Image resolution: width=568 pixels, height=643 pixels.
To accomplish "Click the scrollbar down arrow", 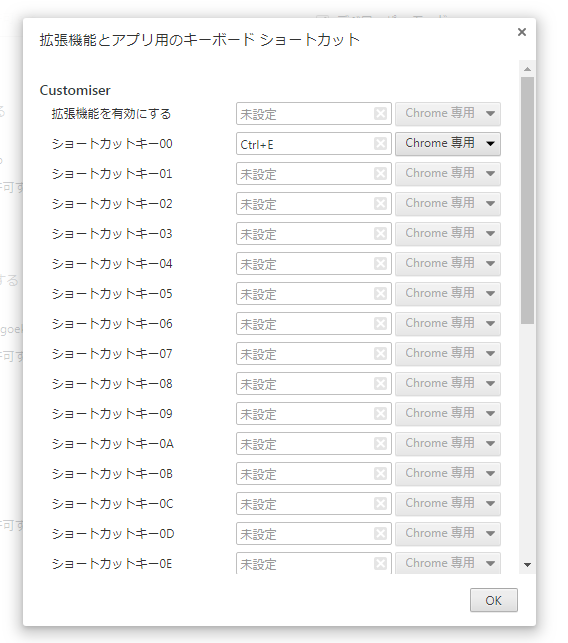I will click(527, 565).
